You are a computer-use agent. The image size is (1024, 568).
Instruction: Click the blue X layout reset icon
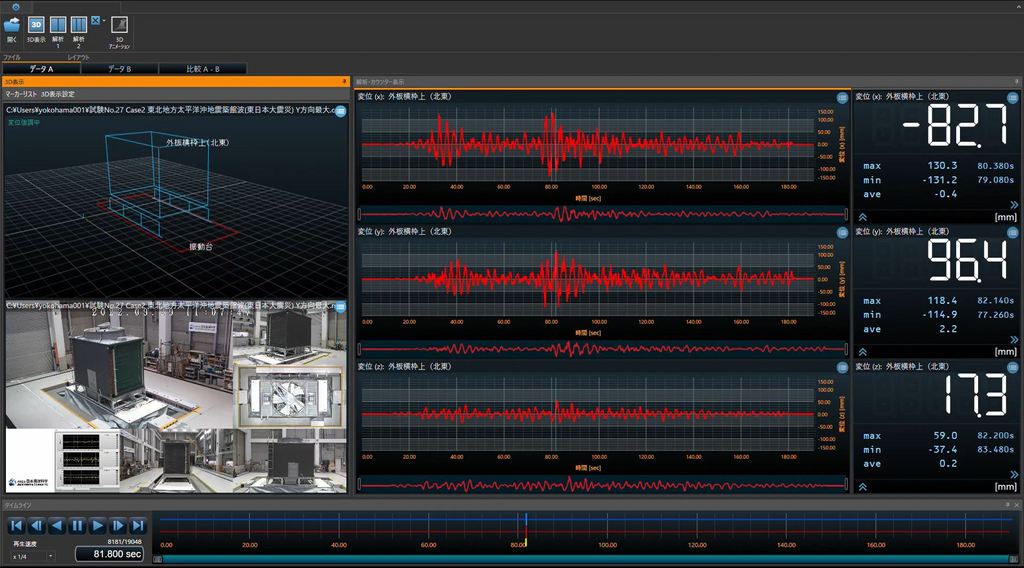(95, 21)
